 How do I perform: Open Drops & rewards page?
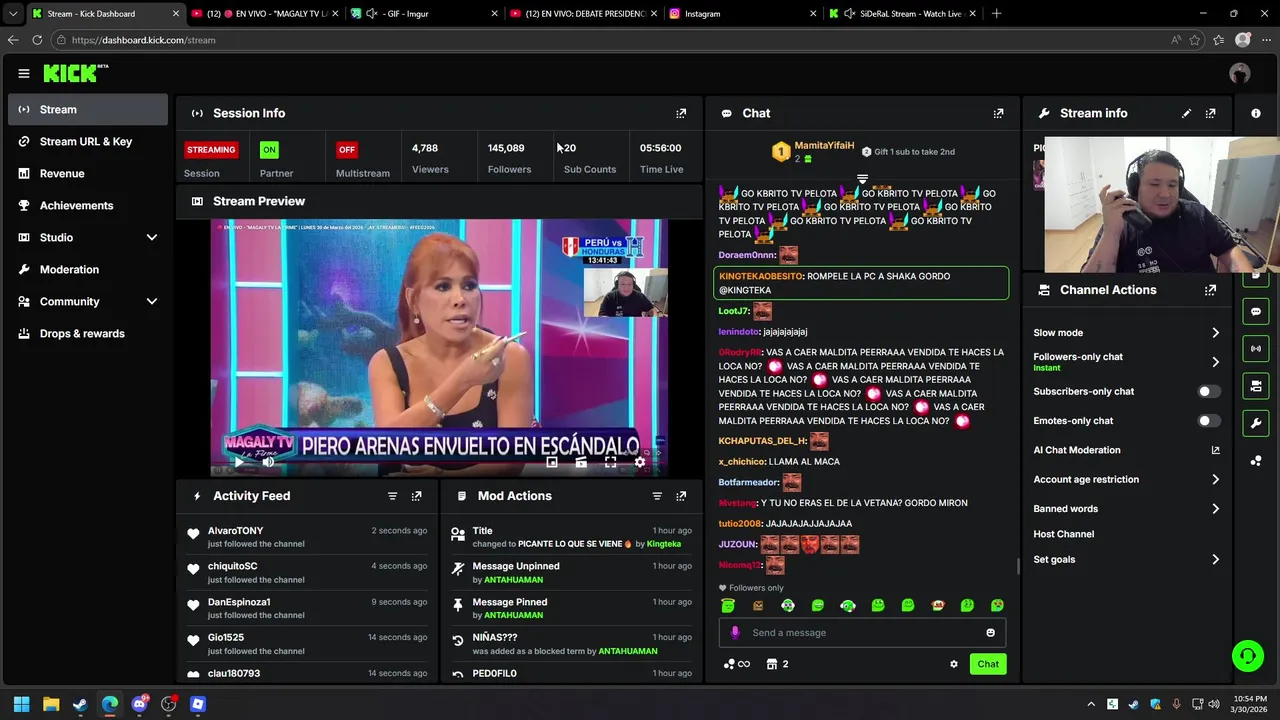pyautogui.click(x=88, y=333)
